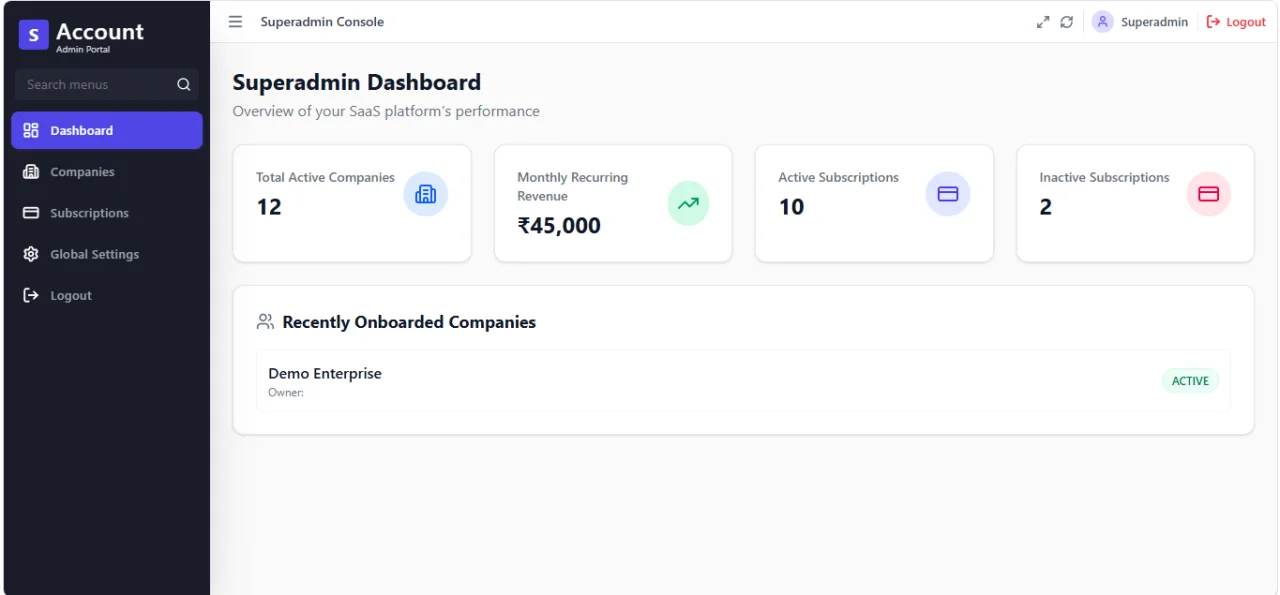Click the Monthly Recurring Revenue label
The image size is (1280, 595).
pos(572,187)
